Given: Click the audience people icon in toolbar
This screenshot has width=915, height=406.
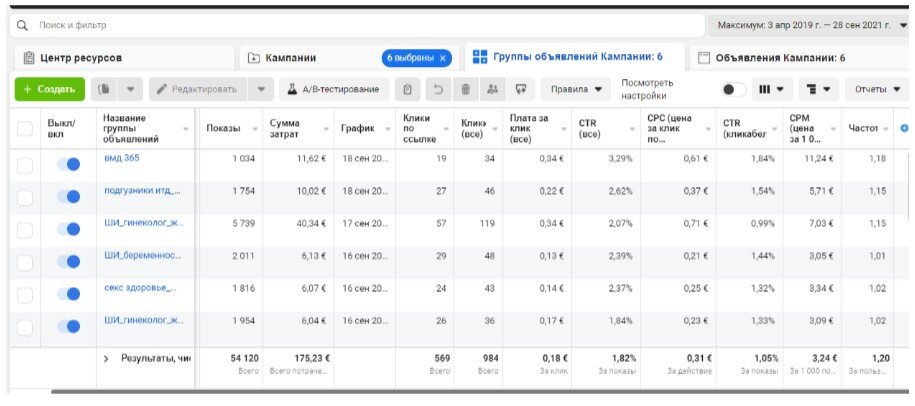Looking at the screenshot, I should pyautogui.click(x=493, y=89).
